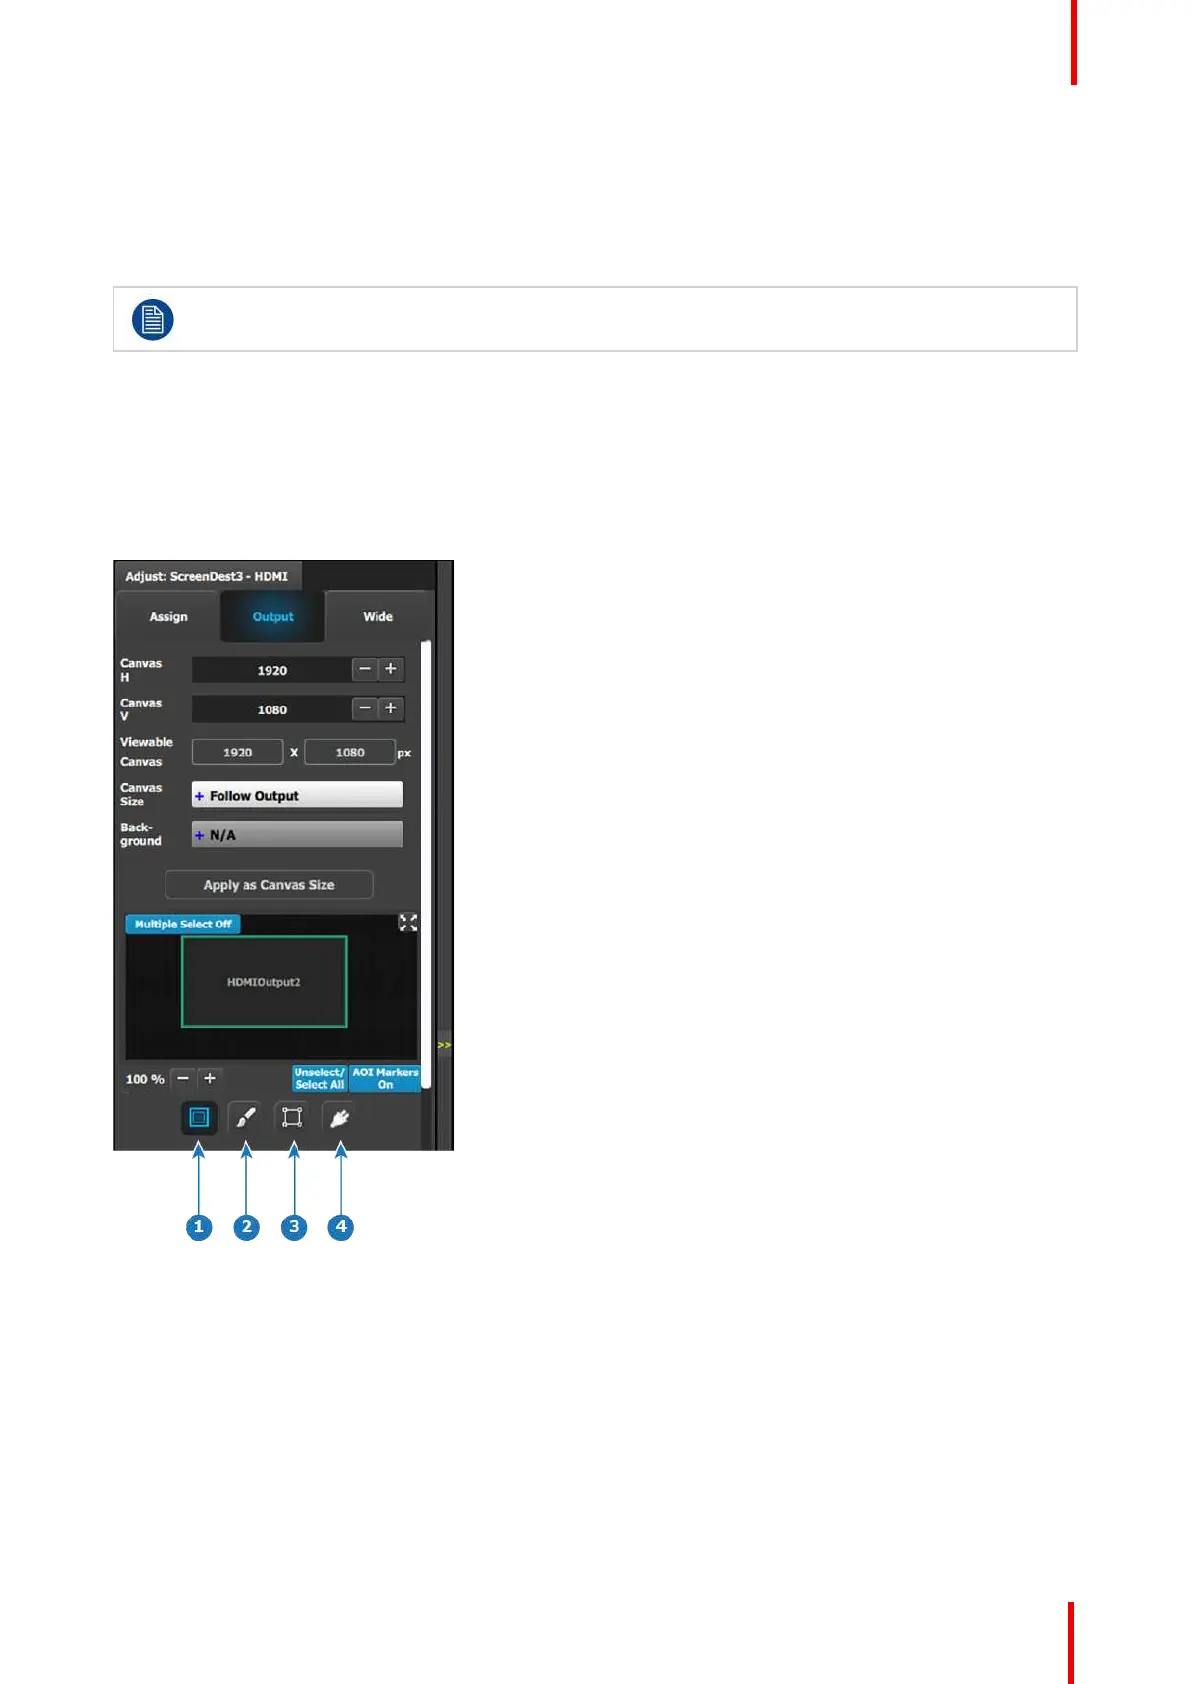The image size is (1191, 1684).
Task: Select the AOI bounding box tool icon
Action: tap(292, 1117)
